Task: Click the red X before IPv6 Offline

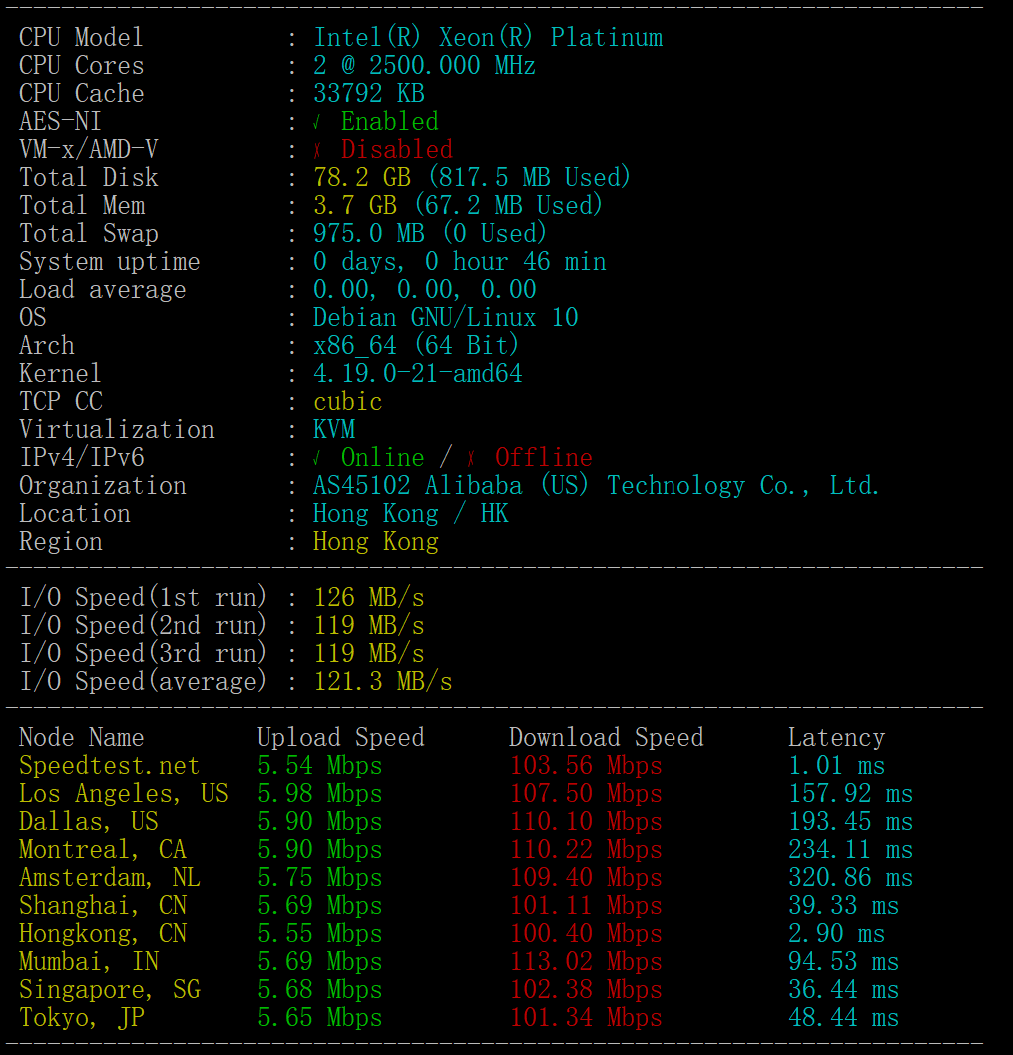Action: click(471, 458)
